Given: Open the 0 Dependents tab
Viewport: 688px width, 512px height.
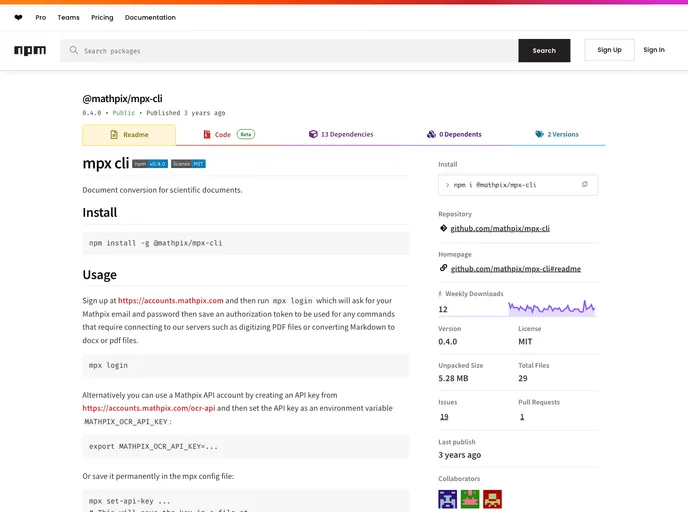Looking at the screenshot, I should (454, 134).
